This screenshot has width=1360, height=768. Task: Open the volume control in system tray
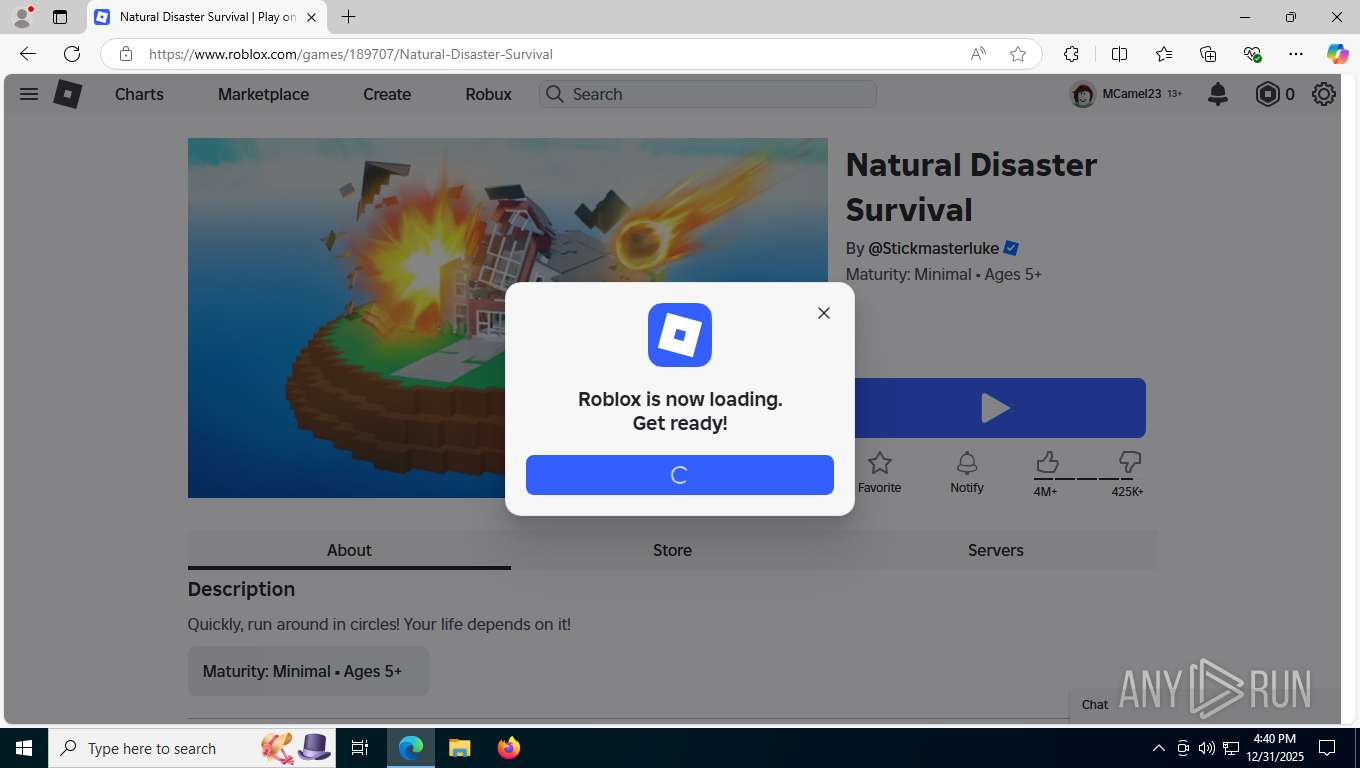1207,748
